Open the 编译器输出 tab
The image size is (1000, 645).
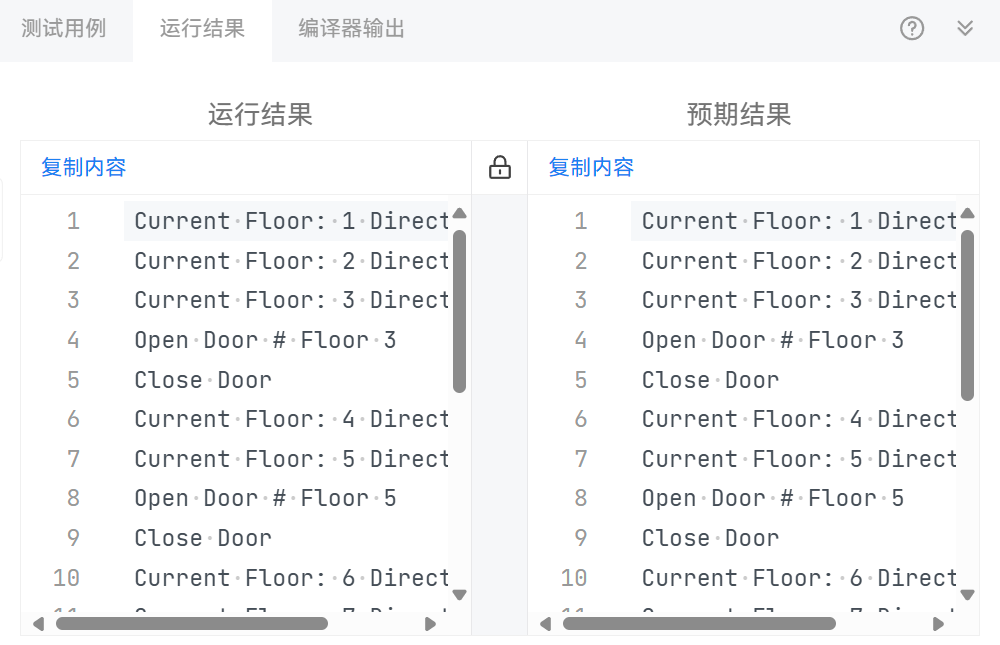(352, 28)
